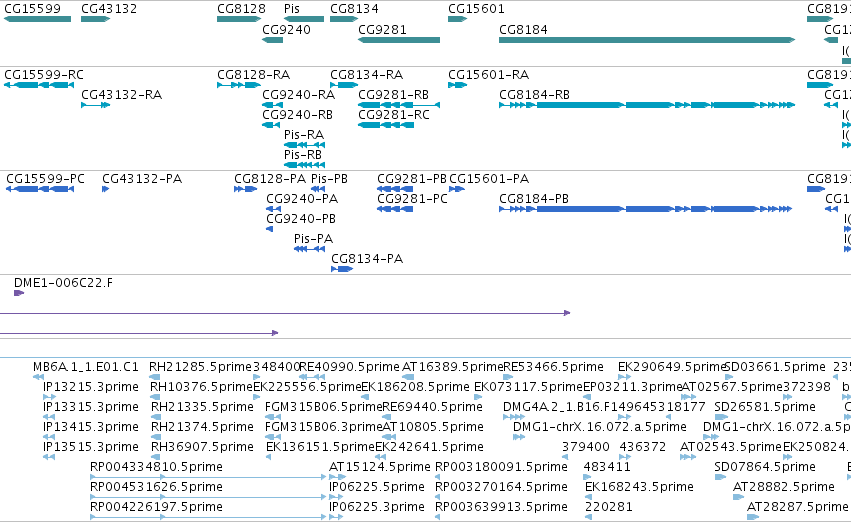Select the EK290649.5prime EST label

coord(671,367)
